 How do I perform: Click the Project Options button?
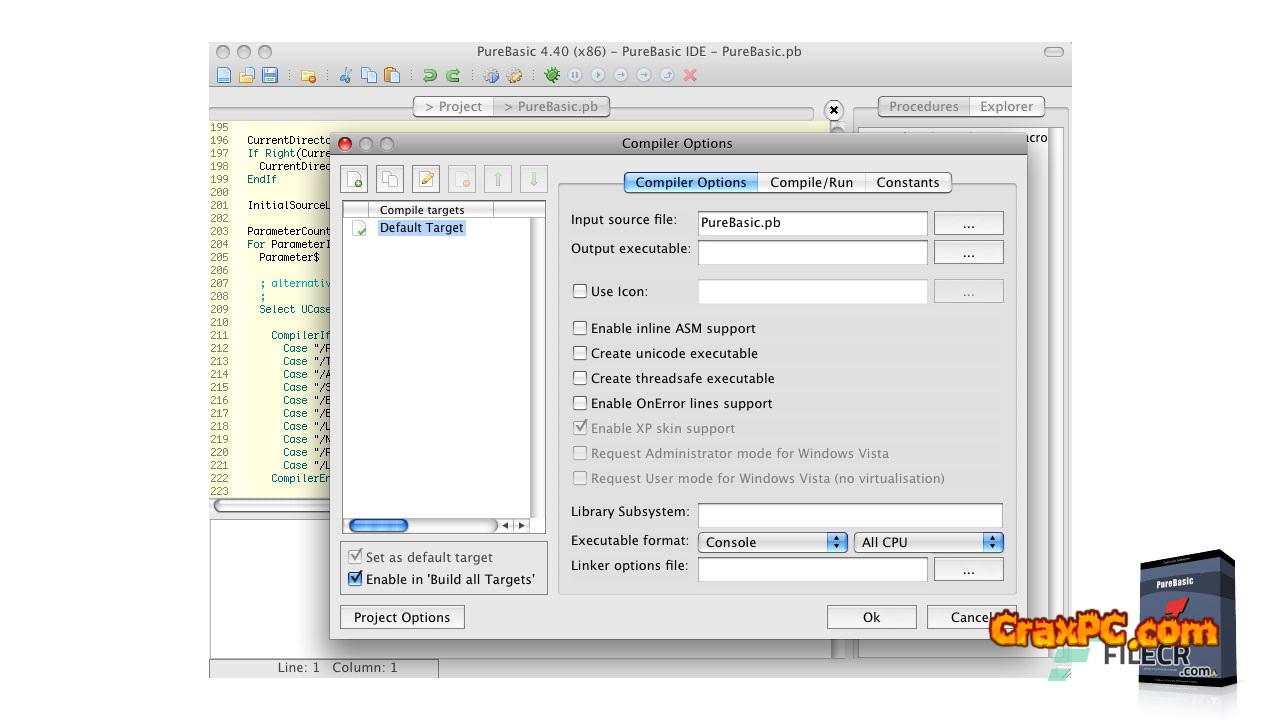402,617
